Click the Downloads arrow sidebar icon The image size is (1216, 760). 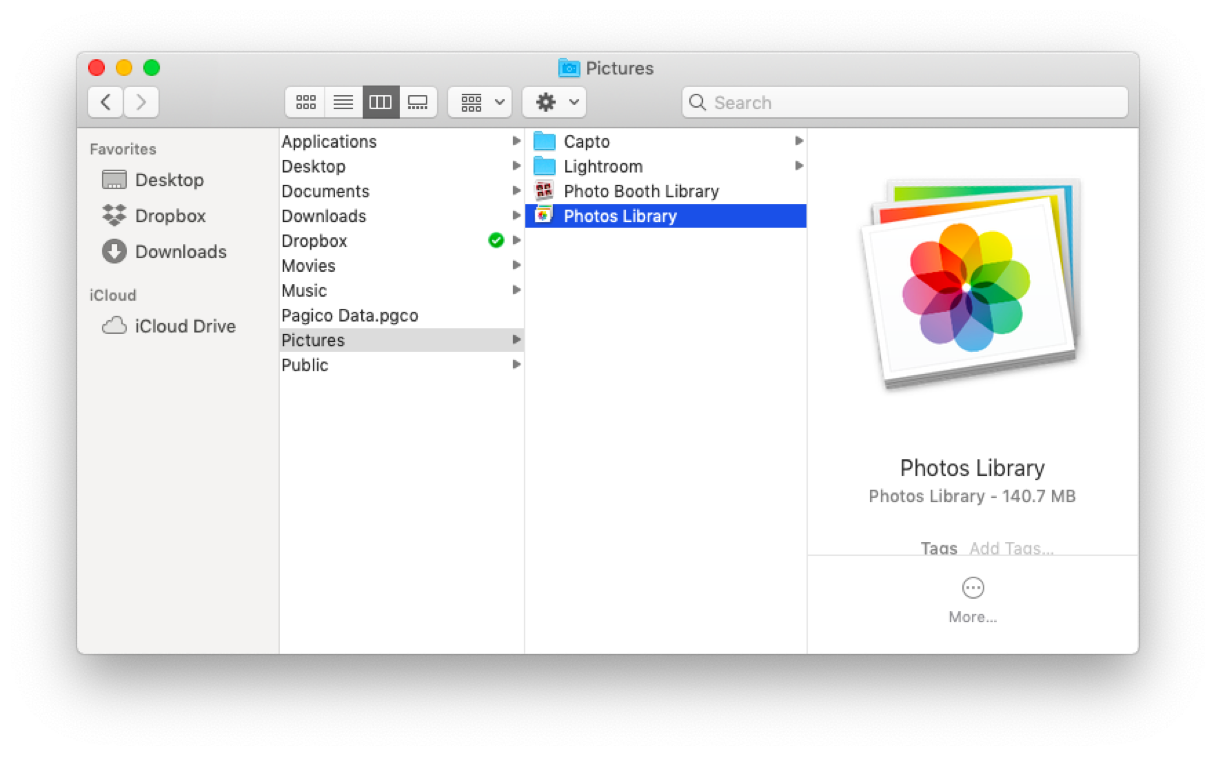[115, 252]
